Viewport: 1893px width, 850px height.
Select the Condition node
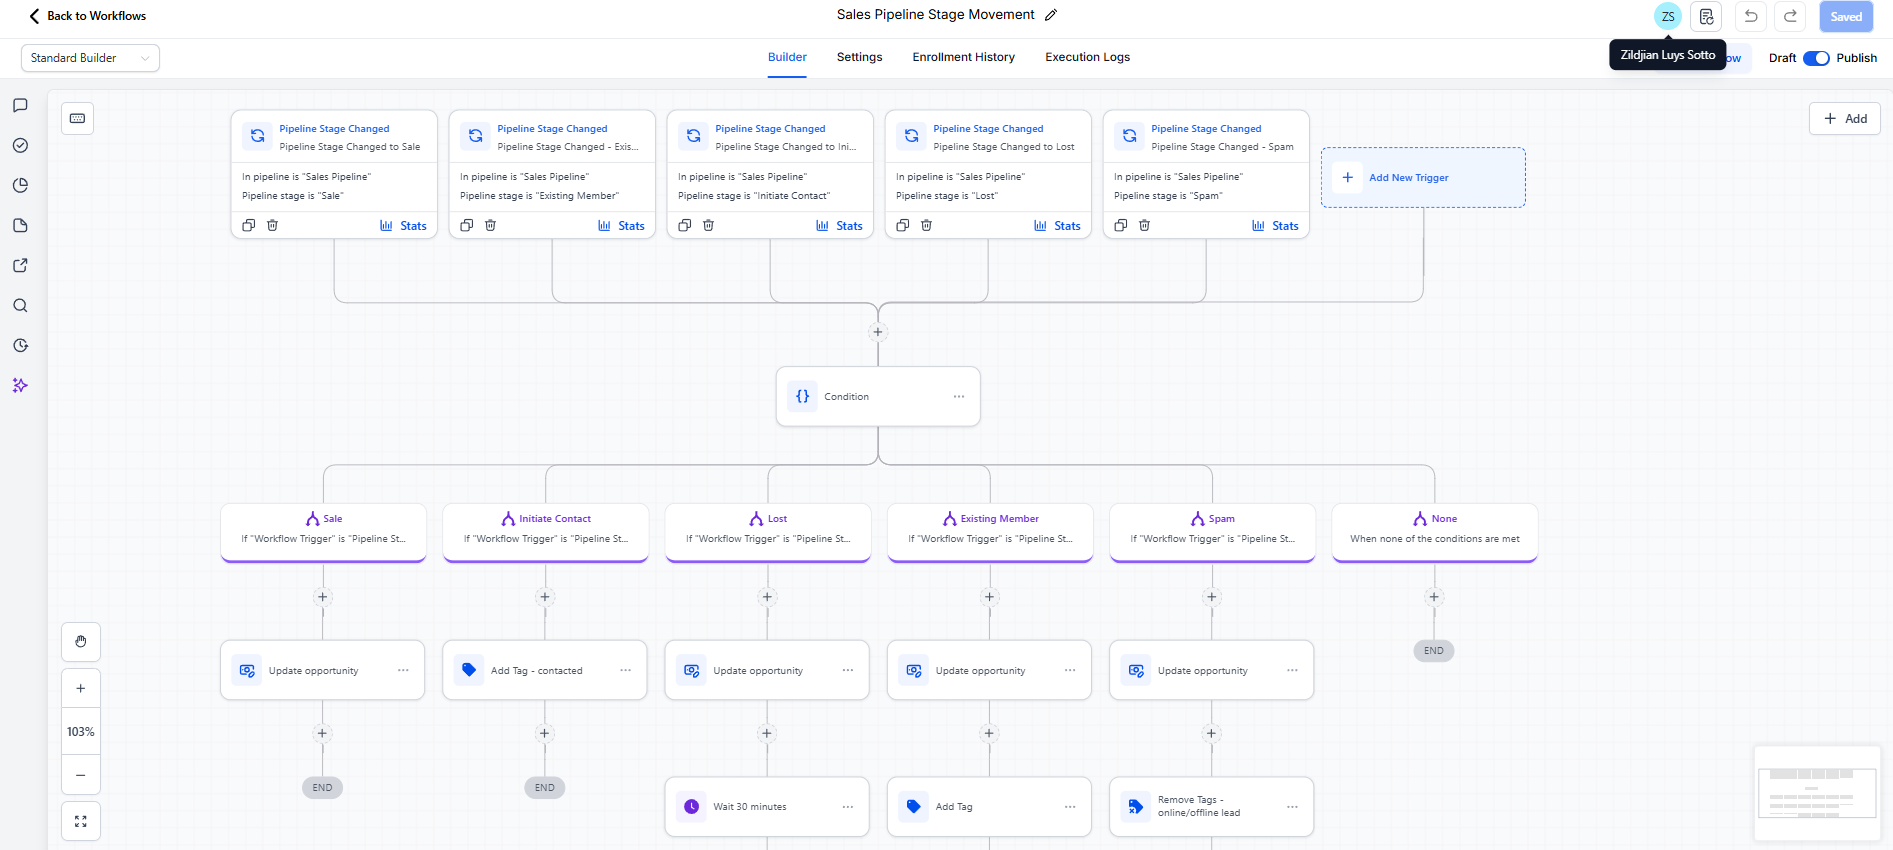point(878,397)
